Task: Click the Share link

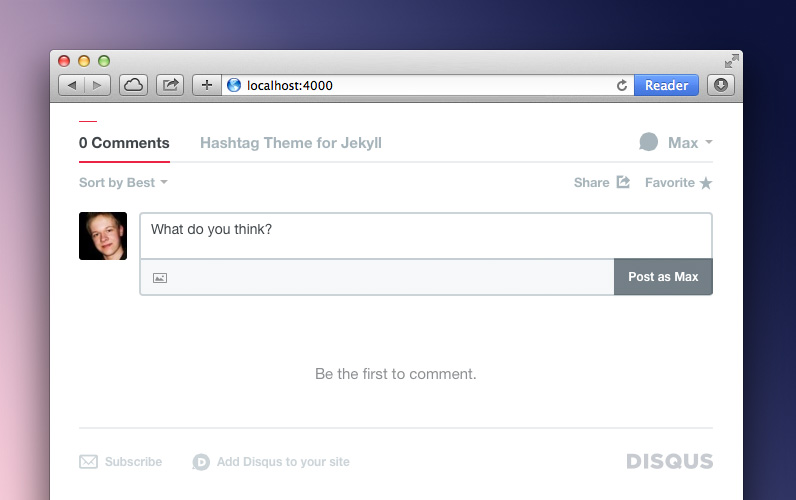Action: tap(591, 183)
